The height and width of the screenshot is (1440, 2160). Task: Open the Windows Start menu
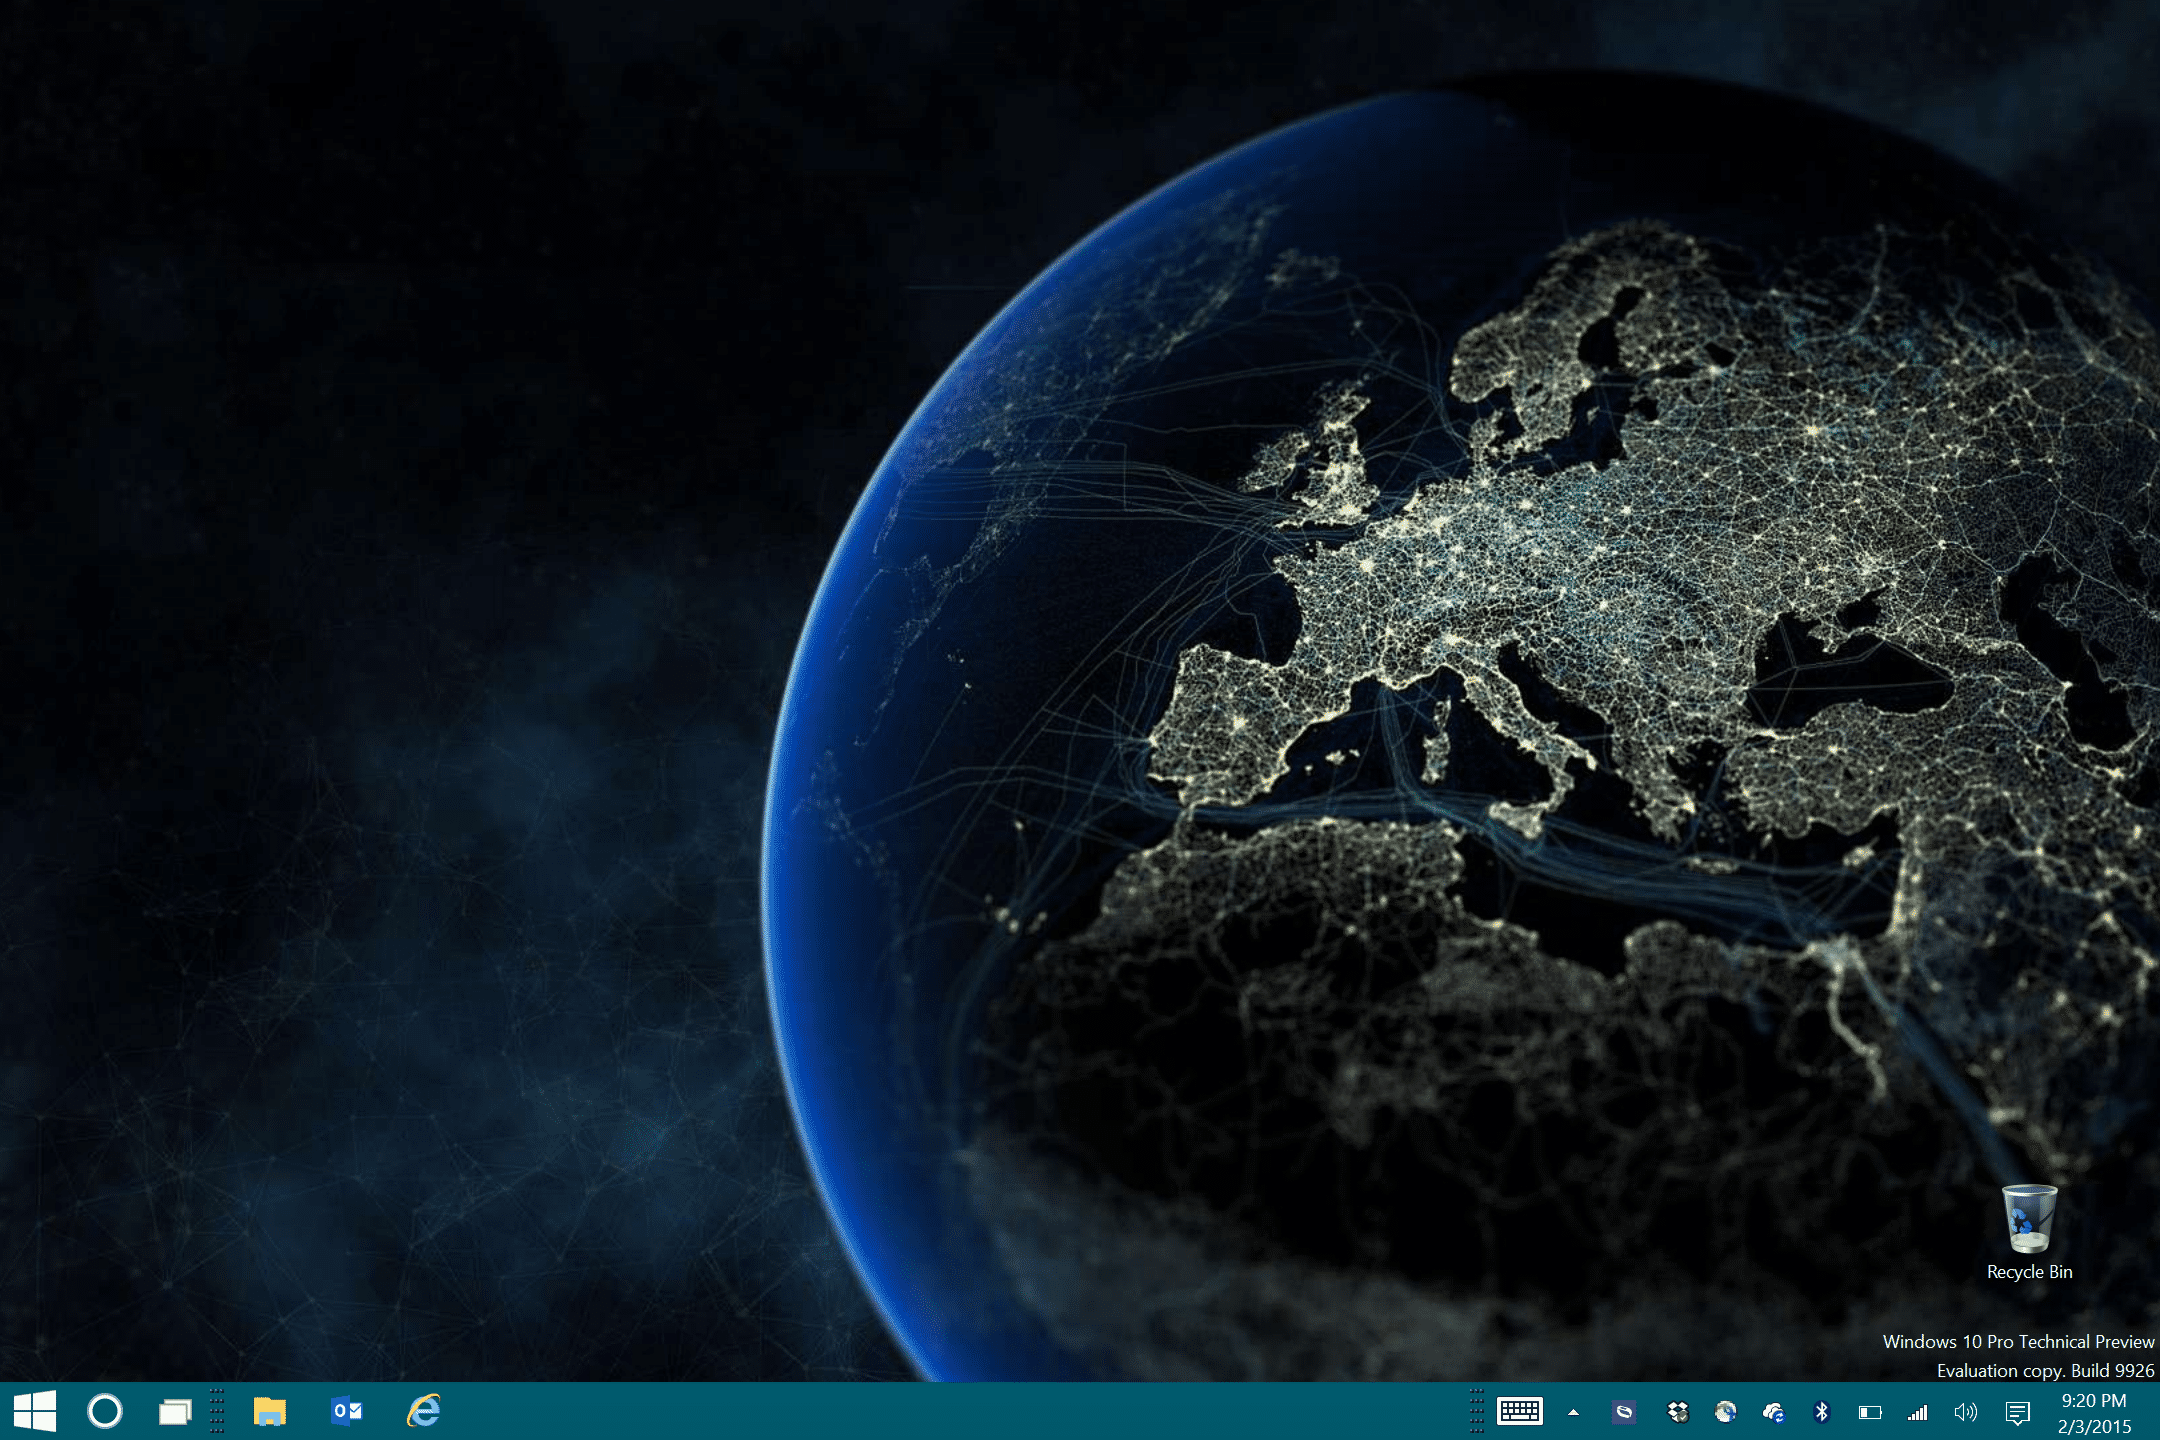coord(35,1411)
